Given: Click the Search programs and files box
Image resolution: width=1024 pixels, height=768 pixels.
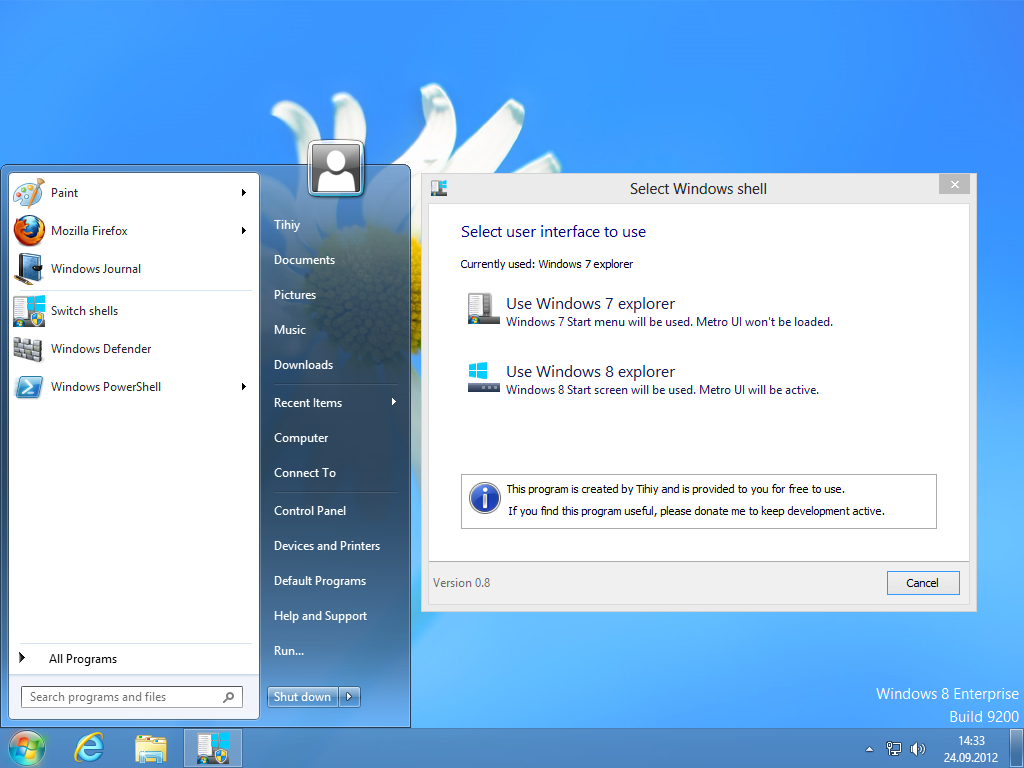Looking at the screenshot, I should tap(120, 697).
